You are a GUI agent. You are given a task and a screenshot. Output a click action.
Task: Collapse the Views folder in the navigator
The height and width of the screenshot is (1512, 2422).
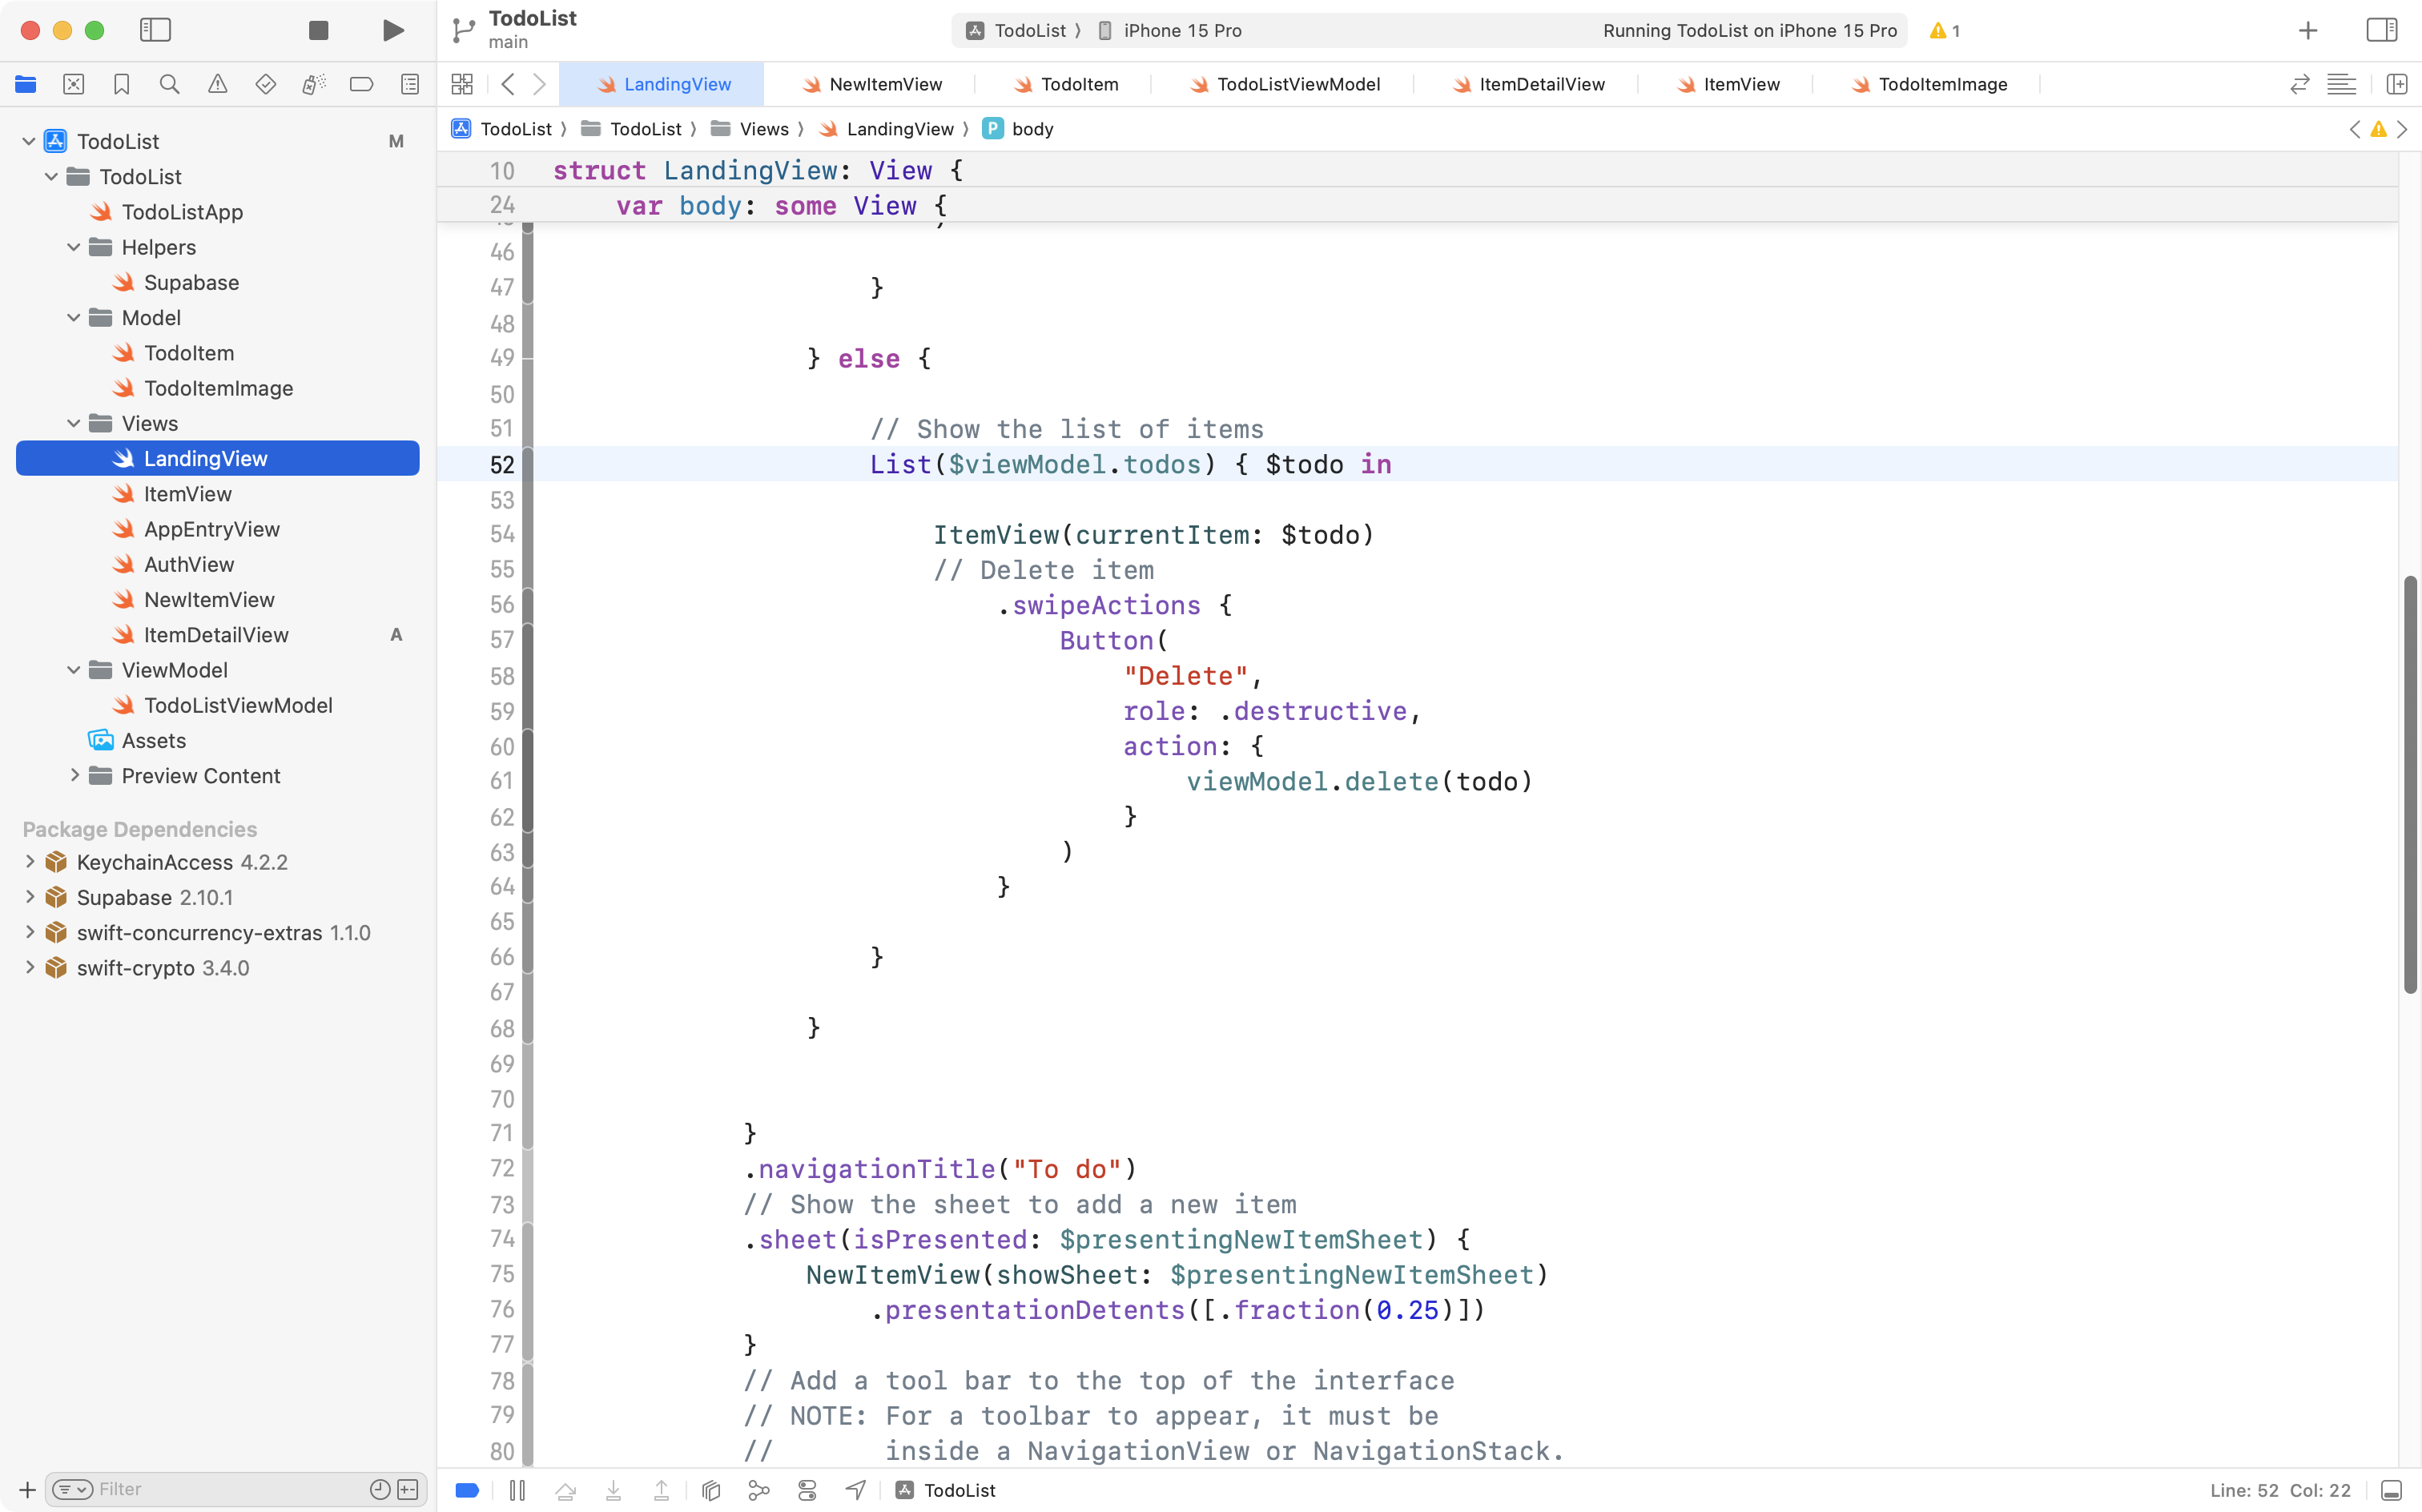coord(72,423)
